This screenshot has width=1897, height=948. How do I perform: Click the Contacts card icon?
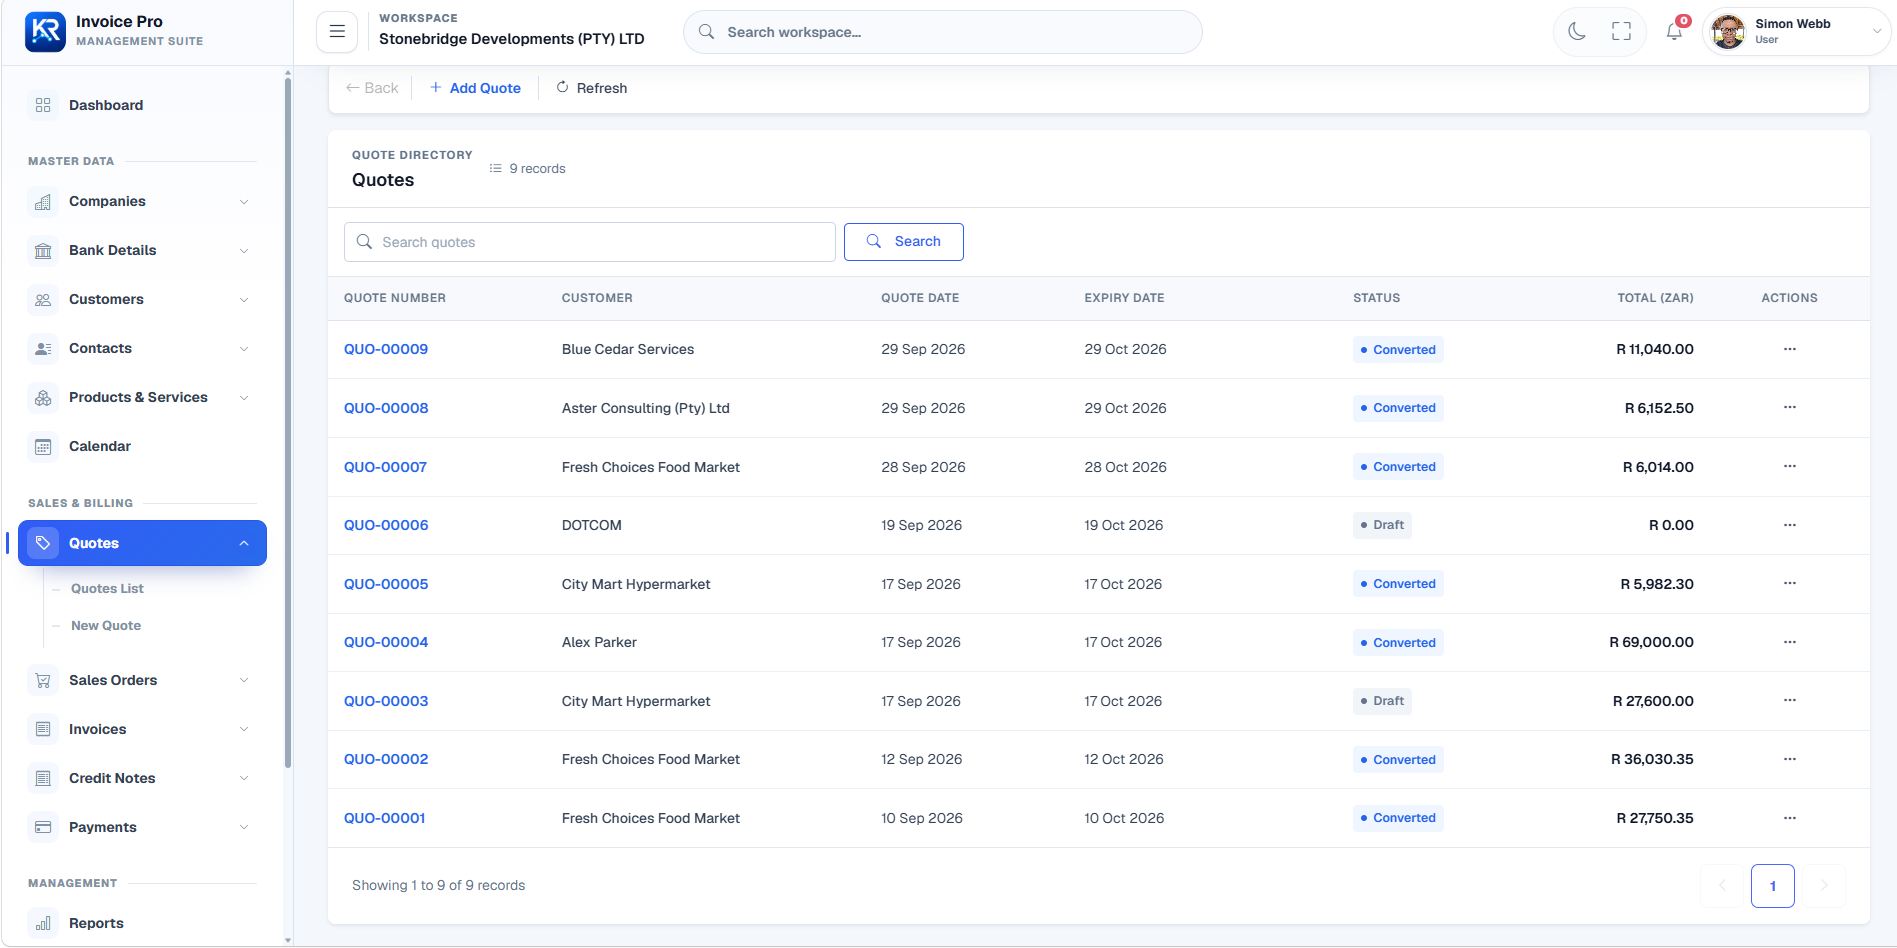click(x=43, y=349)
